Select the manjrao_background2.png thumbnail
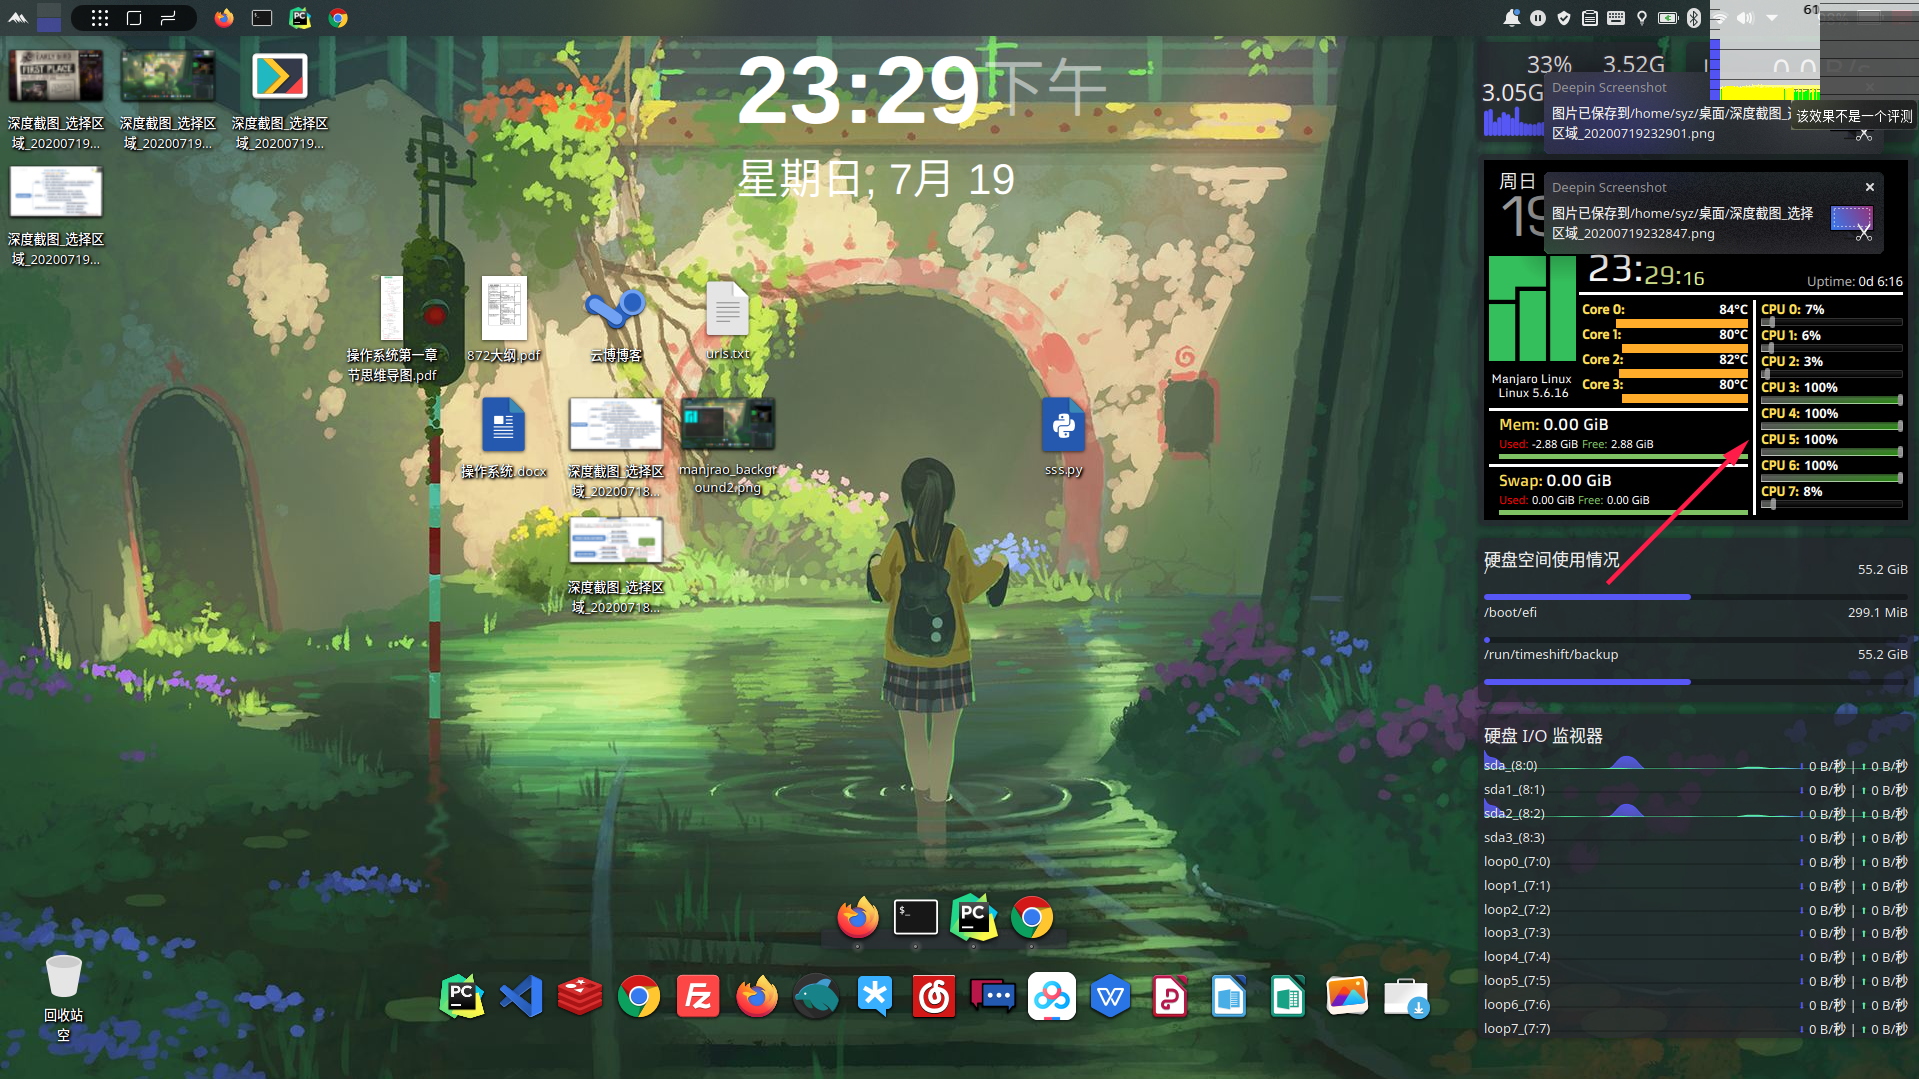 point(727,425)
